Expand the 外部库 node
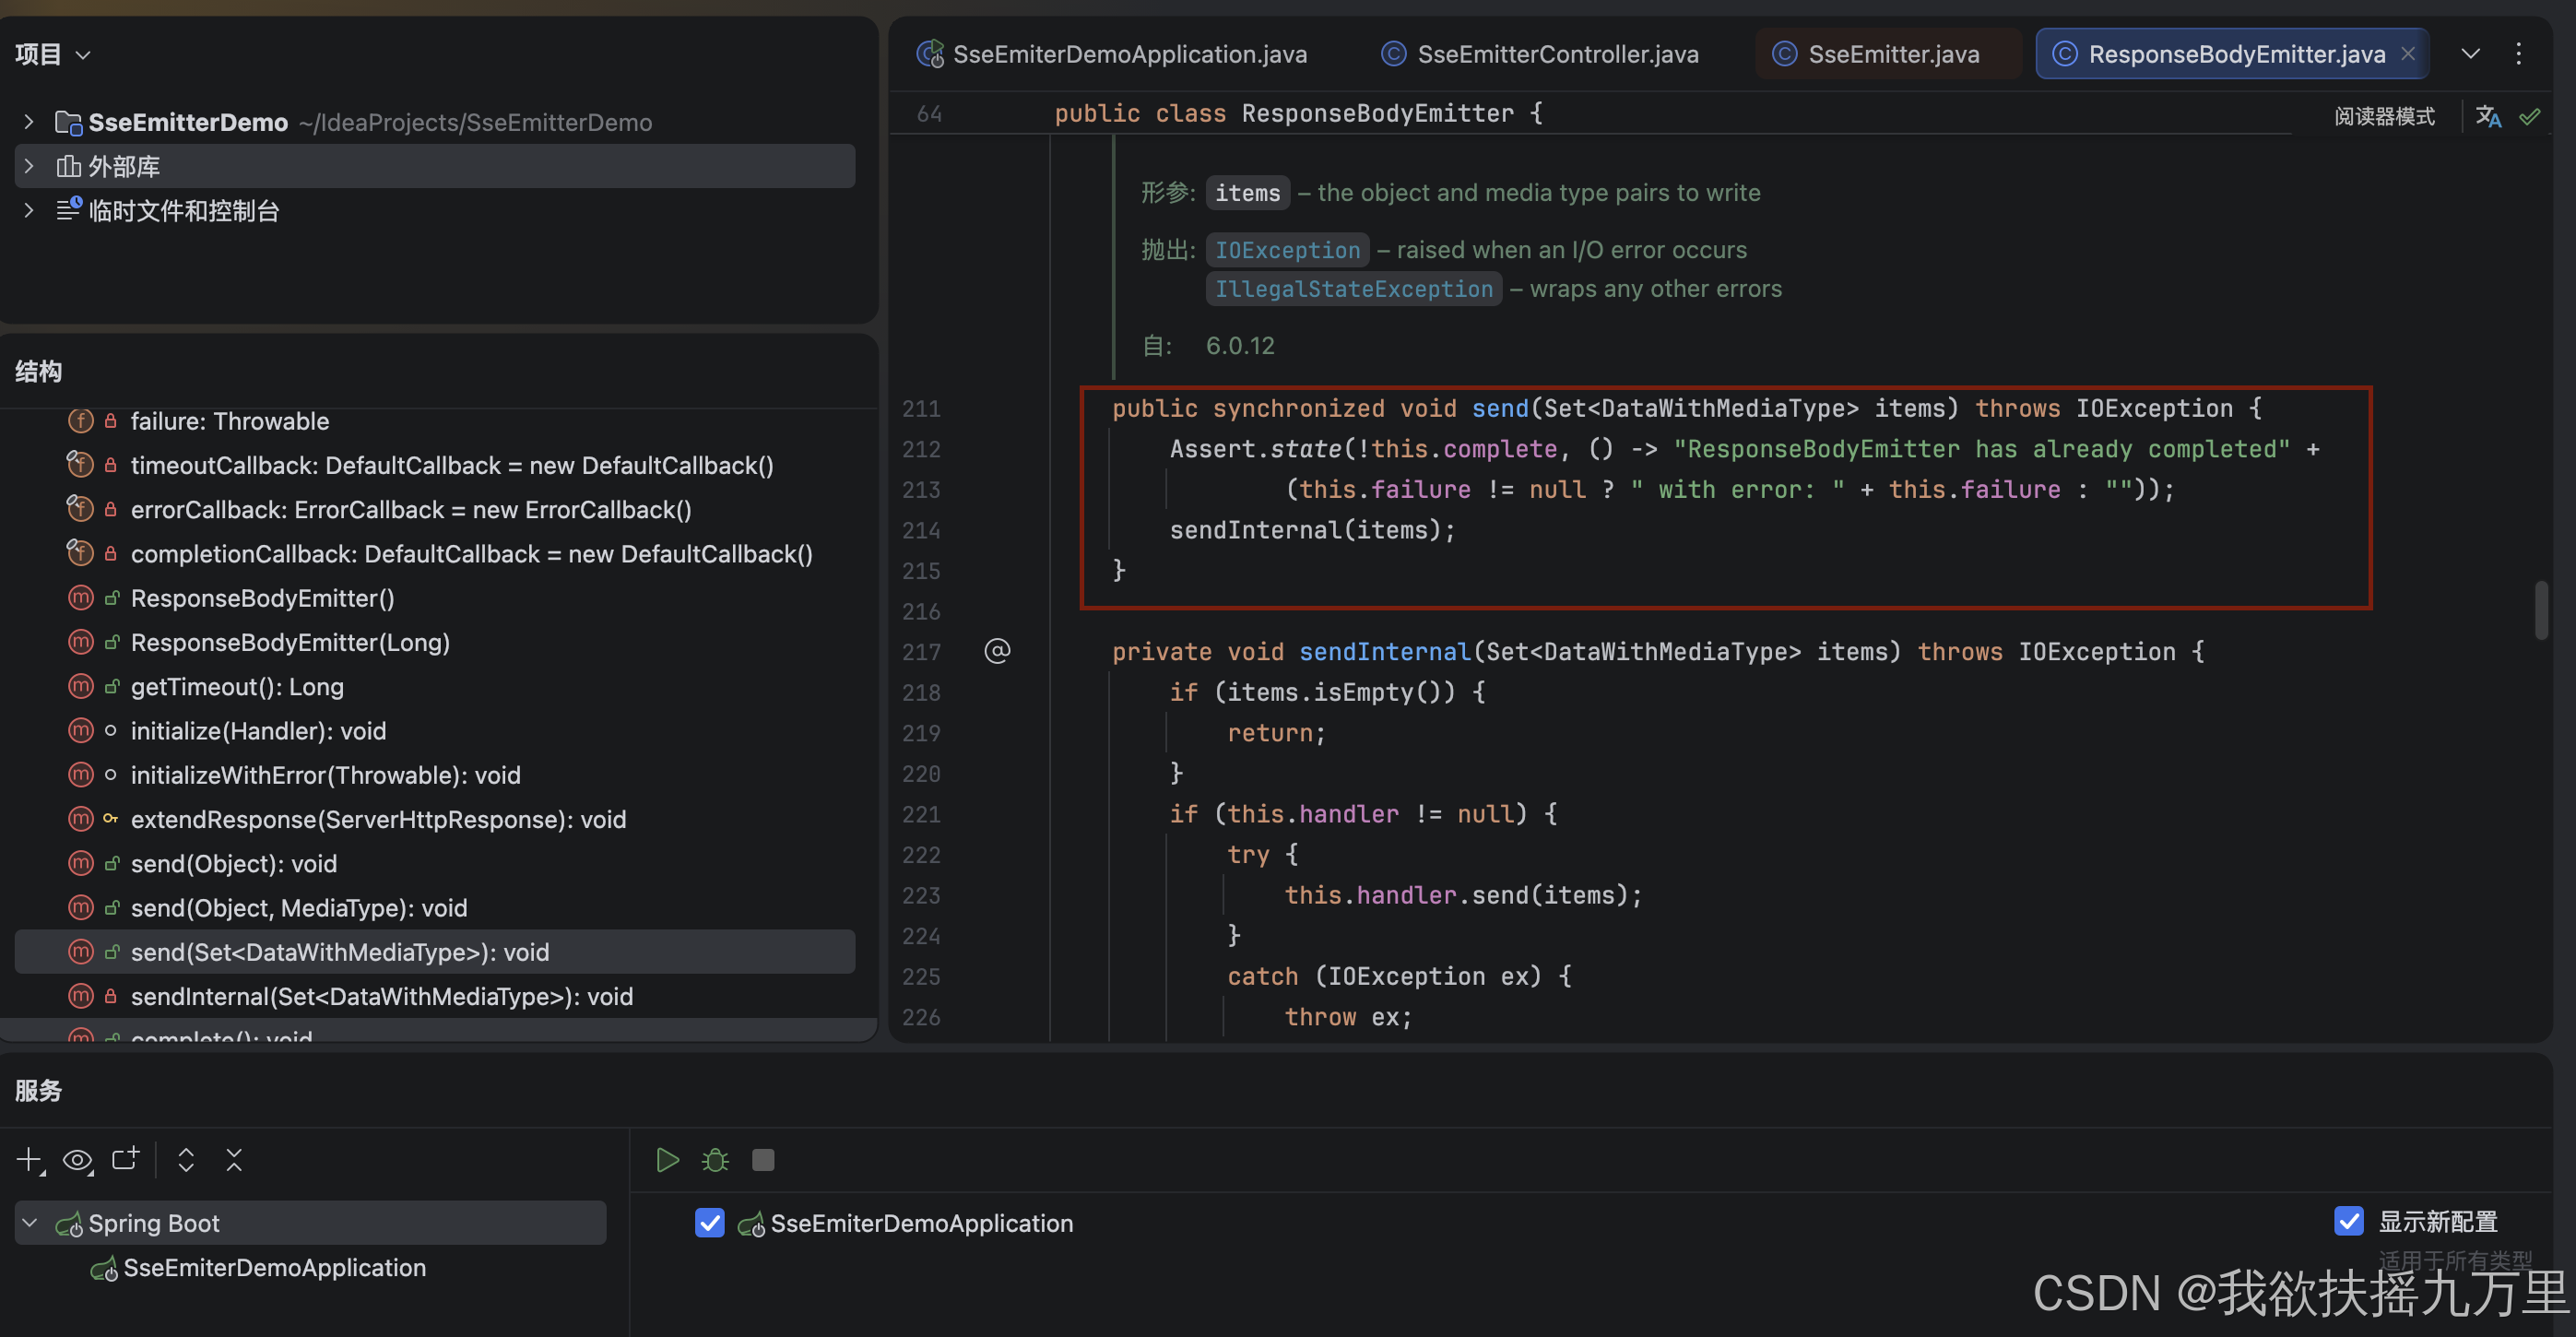2576x1337 pixels. point(29,166)
